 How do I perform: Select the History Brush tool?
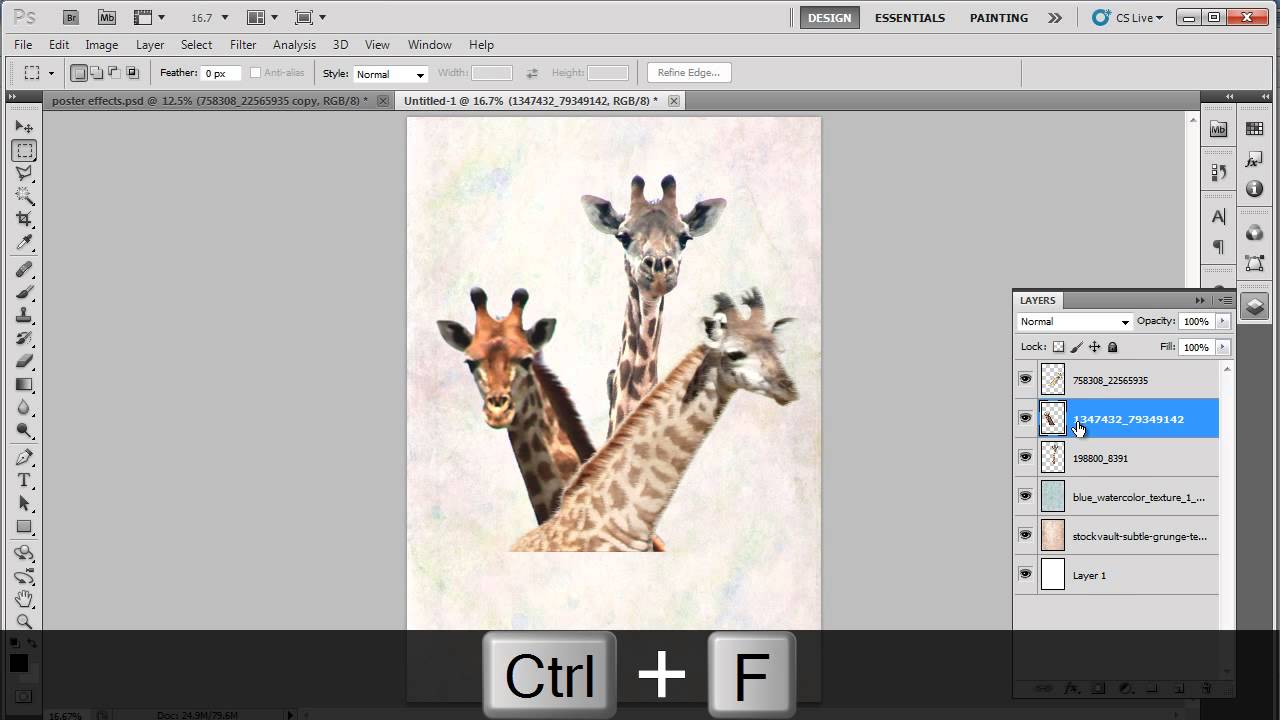[x=25, y=339]
